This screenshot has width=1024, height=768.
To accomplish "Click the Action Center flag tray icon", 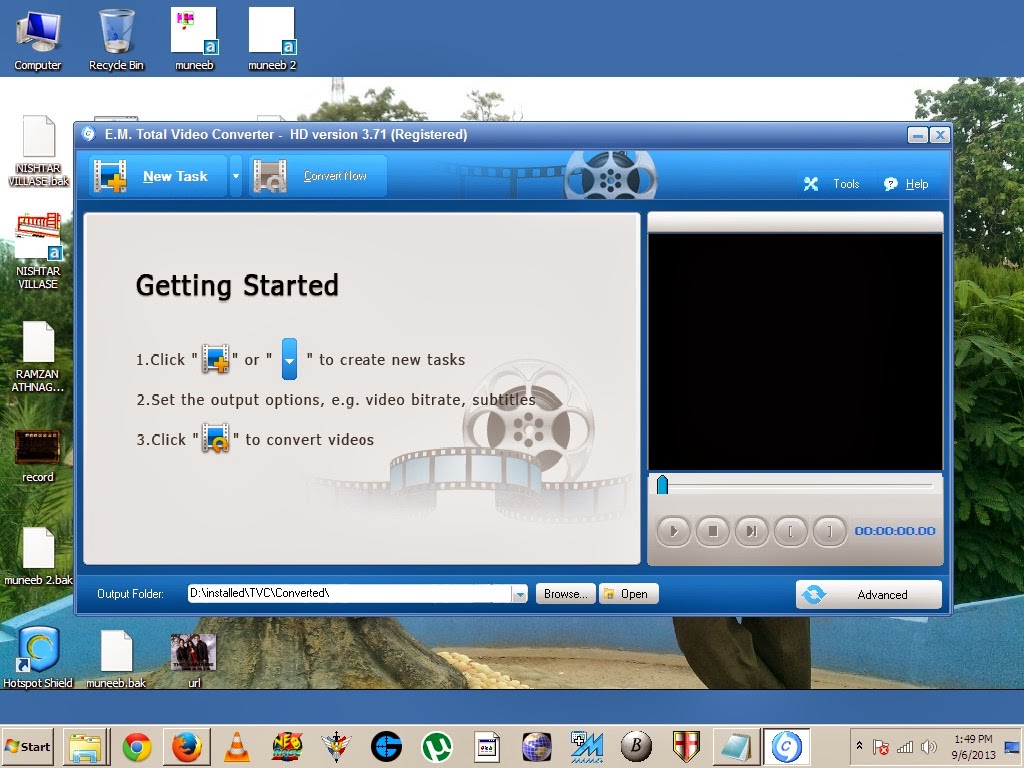I will 880,746.
